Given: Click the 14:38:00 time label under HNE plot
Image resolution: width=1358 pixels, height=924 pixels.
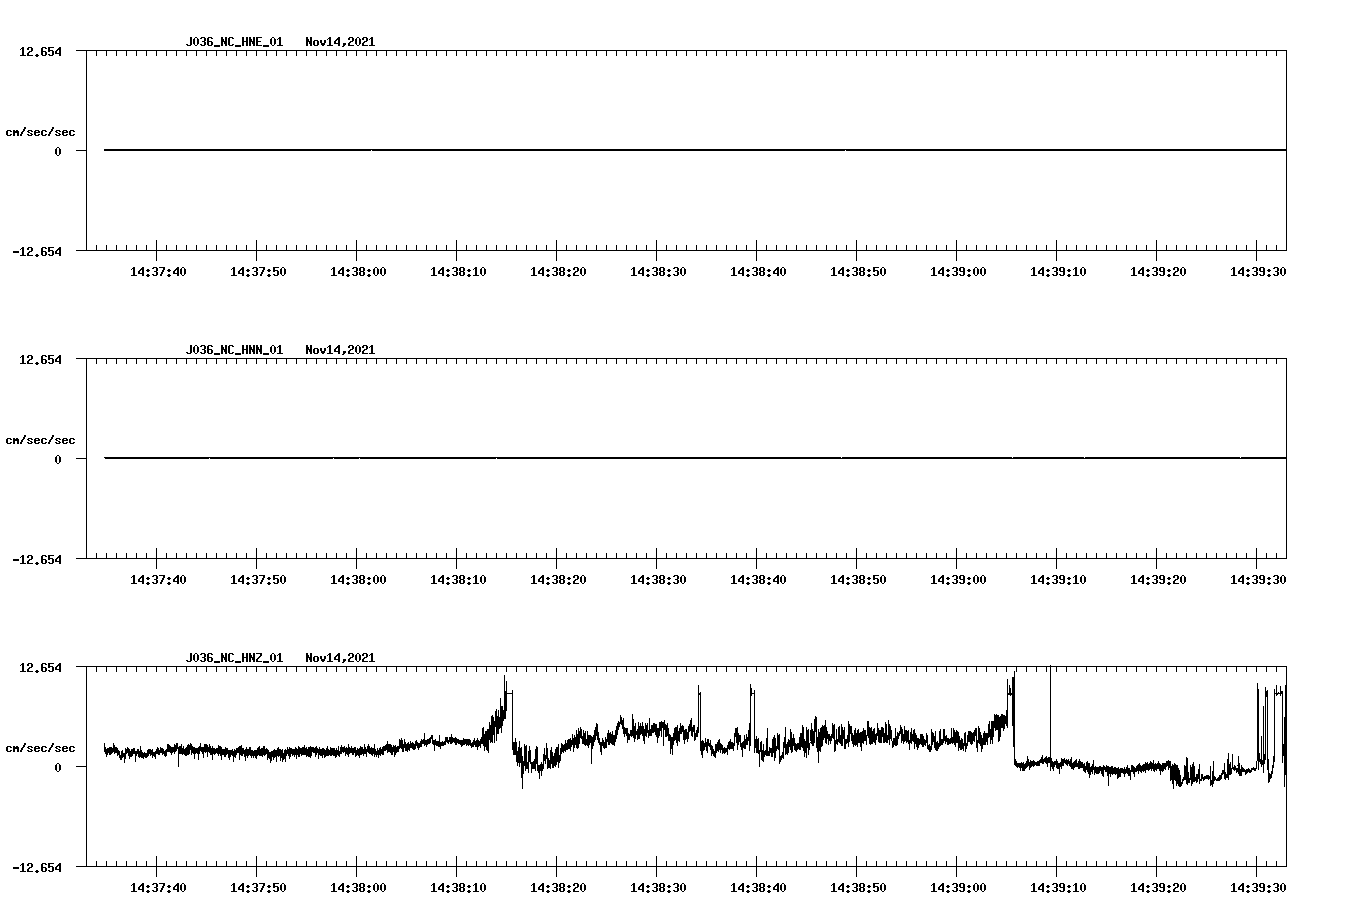Looking at the screenshot, I should tap(358, 272).
